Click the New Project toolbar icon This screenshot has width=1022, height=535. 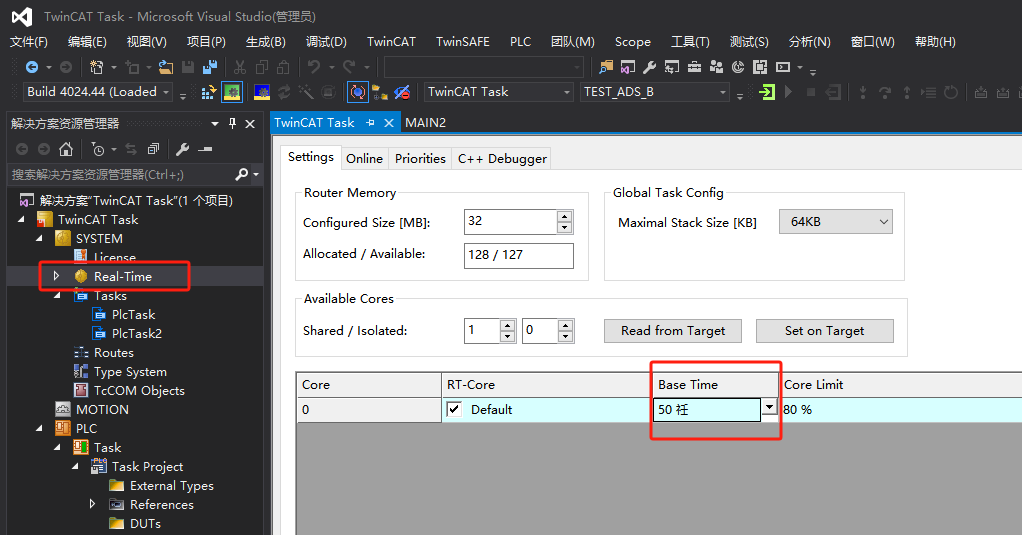click(96, 67)
